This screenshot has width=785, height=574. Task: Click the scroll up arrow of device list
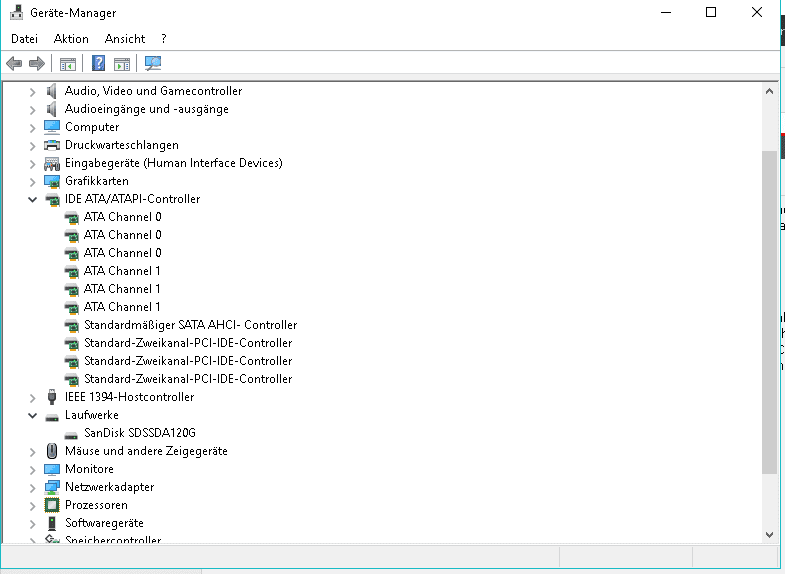click(x=769, y=91)
